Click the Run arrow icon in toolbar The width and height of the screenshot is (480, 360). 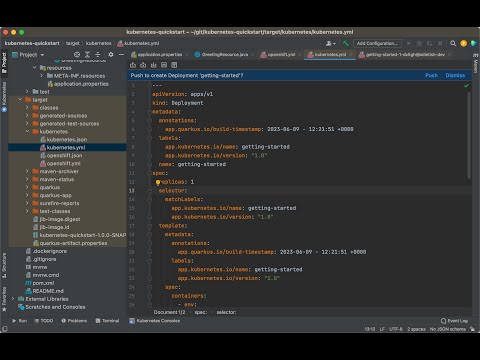pyautogui.click(x=409, y=43)
